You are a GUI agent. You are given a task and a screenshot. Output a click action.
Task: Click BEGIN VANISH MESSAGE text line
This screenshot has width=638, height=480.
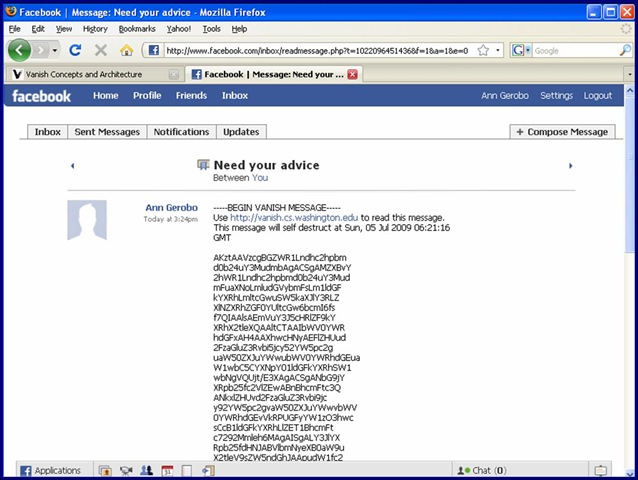coord(277,207)
